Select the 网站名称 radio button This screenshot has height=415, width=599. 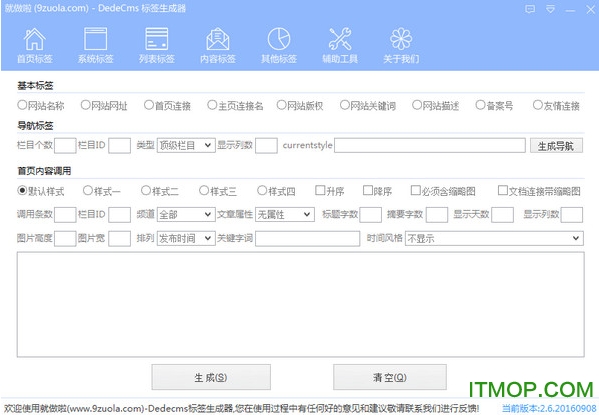coord(22,105)
